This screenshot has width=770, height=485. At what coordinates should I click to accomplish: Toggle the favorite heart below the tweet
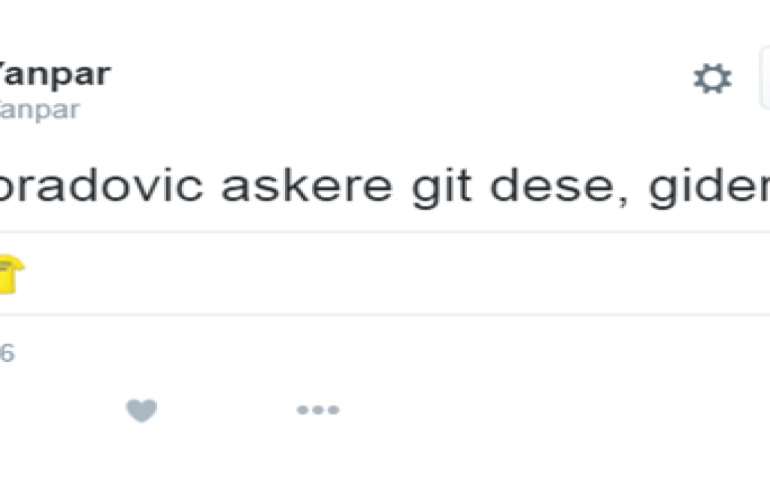tap(141, 410)
